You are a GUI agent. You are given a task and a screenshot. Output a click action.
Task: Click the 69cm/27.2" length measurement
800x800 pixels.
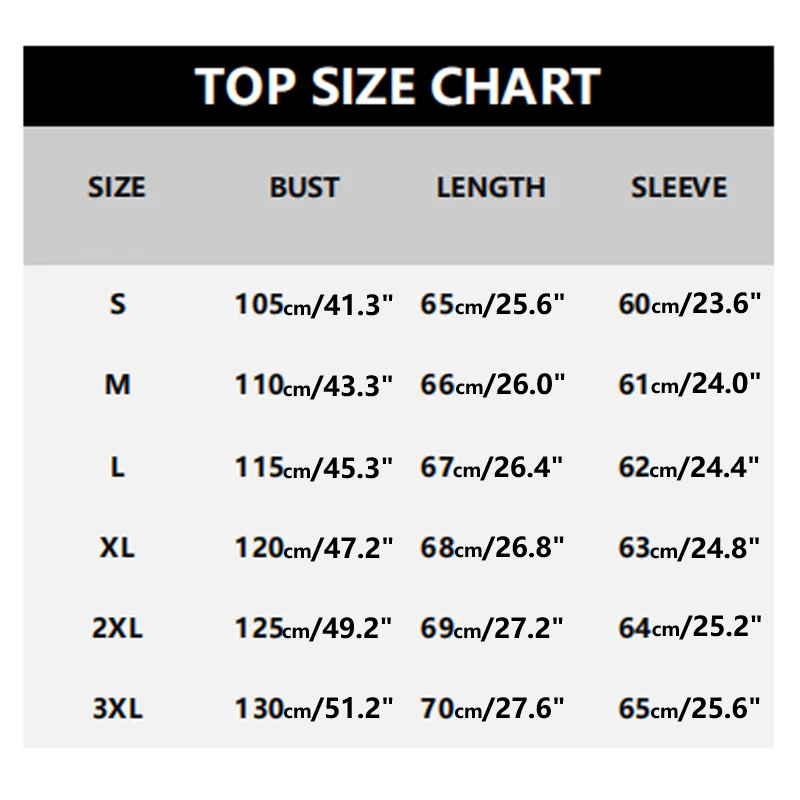[493, 628]
